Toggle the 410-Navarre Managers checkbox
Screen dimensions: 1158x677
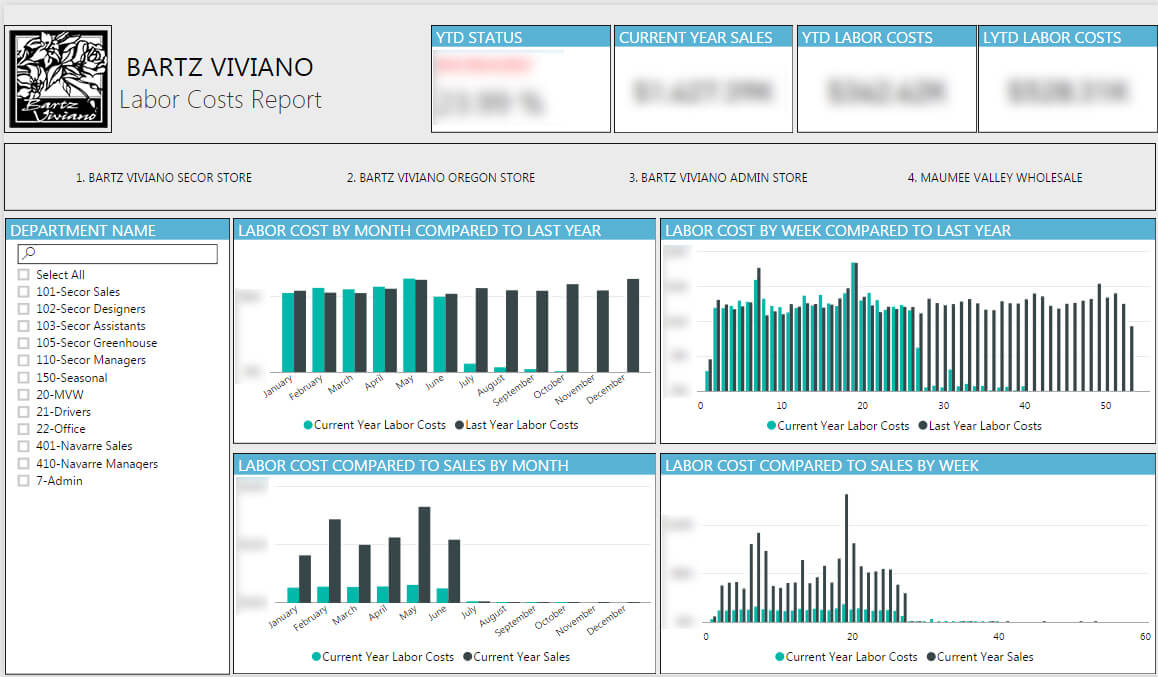[23, 464]
